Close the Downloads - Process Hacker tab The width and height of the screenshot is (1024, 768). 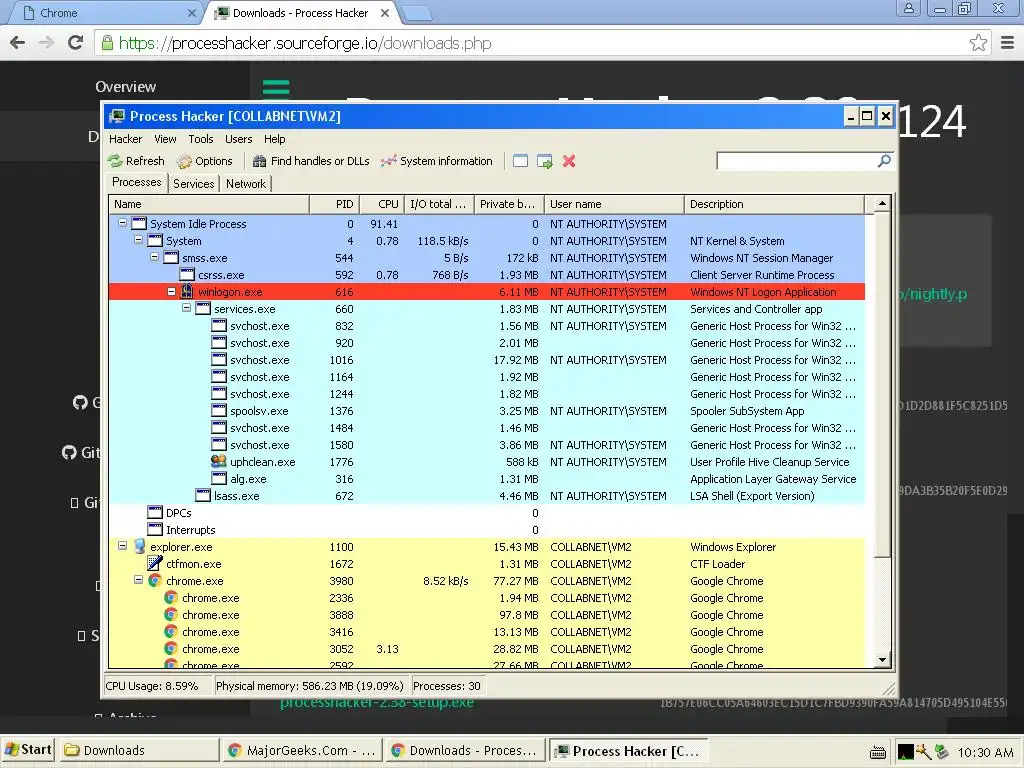[x=385, y=13]
